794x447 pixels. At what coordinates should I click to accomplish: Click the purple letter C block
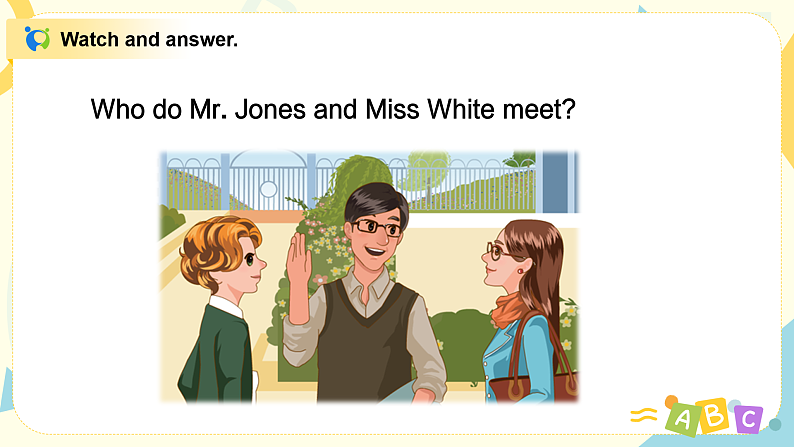pos(747,419)
